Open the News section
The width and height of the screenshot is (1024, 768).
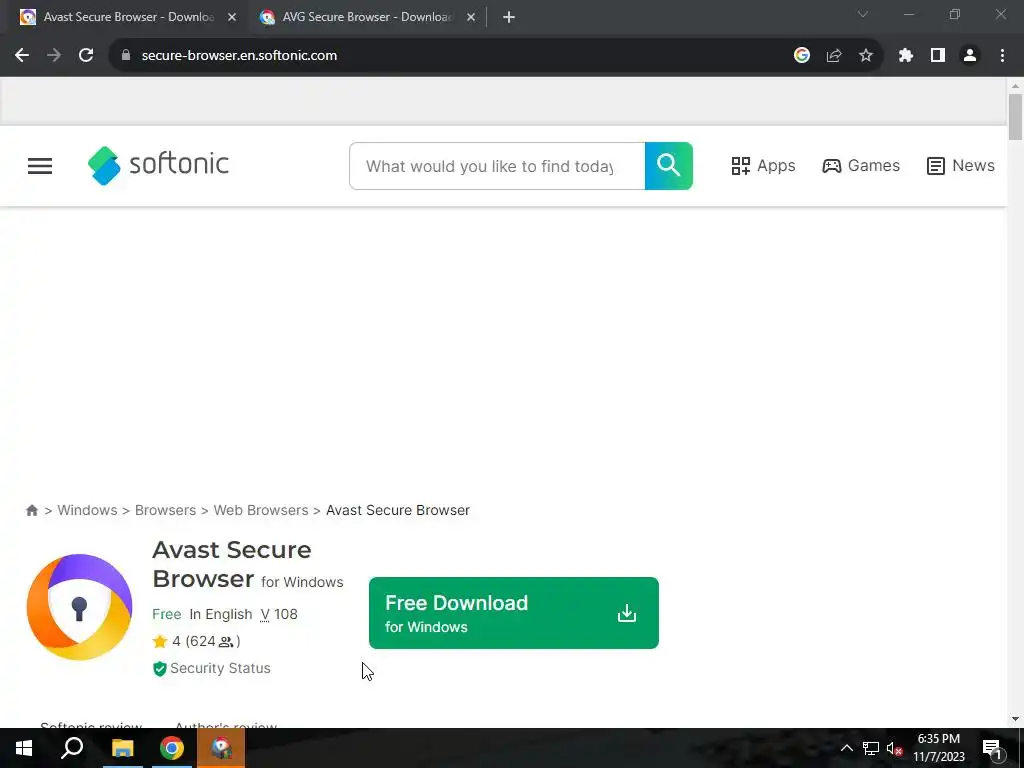(x=961, y=166)
